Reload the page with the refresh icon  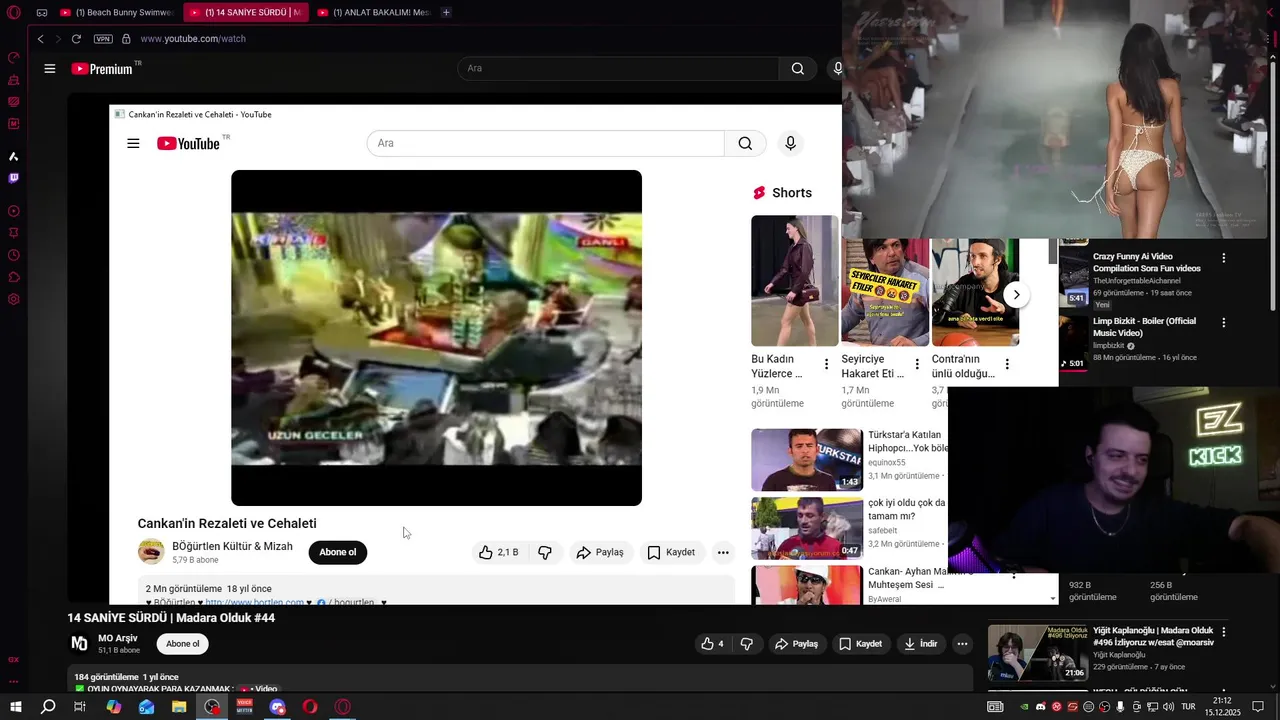tap(76, 39)
